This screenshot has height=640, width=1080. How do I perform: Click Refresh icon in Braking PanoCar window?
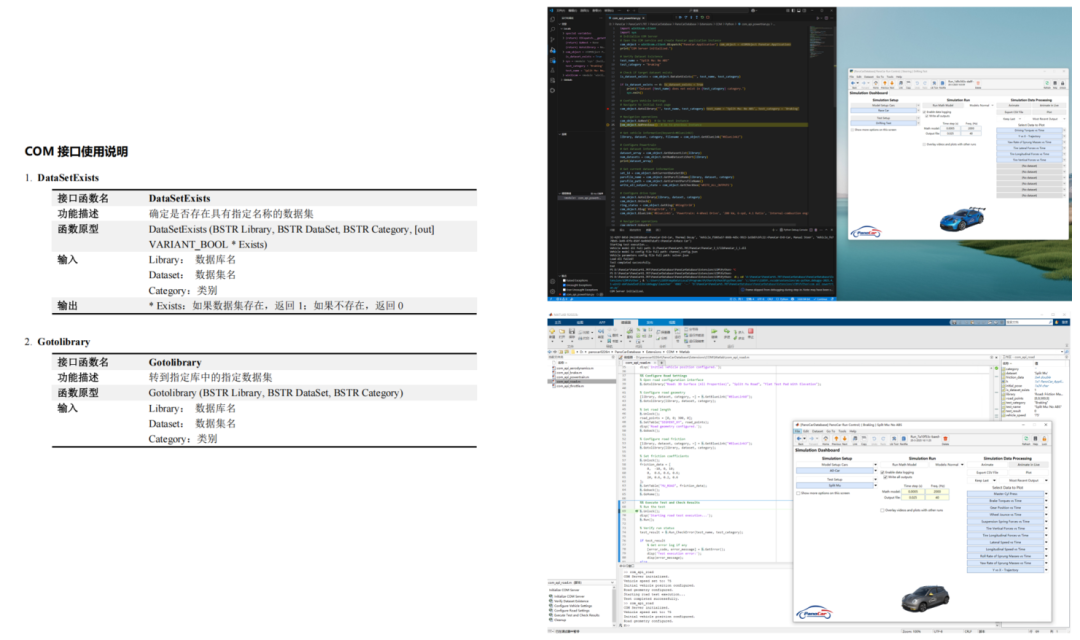(x=1026, y=438)
